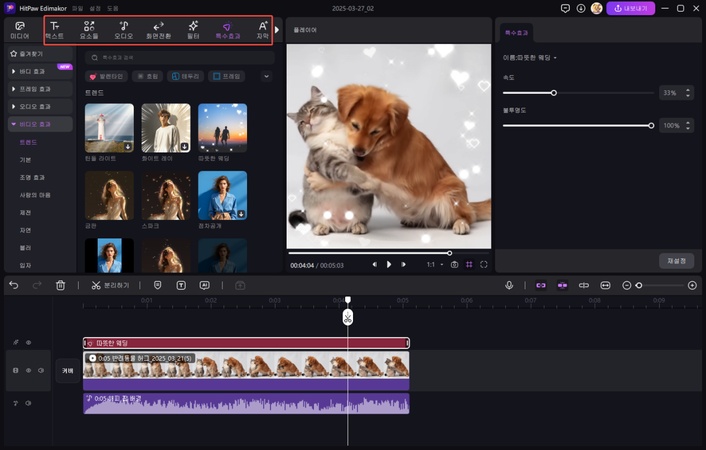Screen dimensions: 706x450
Task: Click the microphone voice-over icon
Action: click(509, 285)
